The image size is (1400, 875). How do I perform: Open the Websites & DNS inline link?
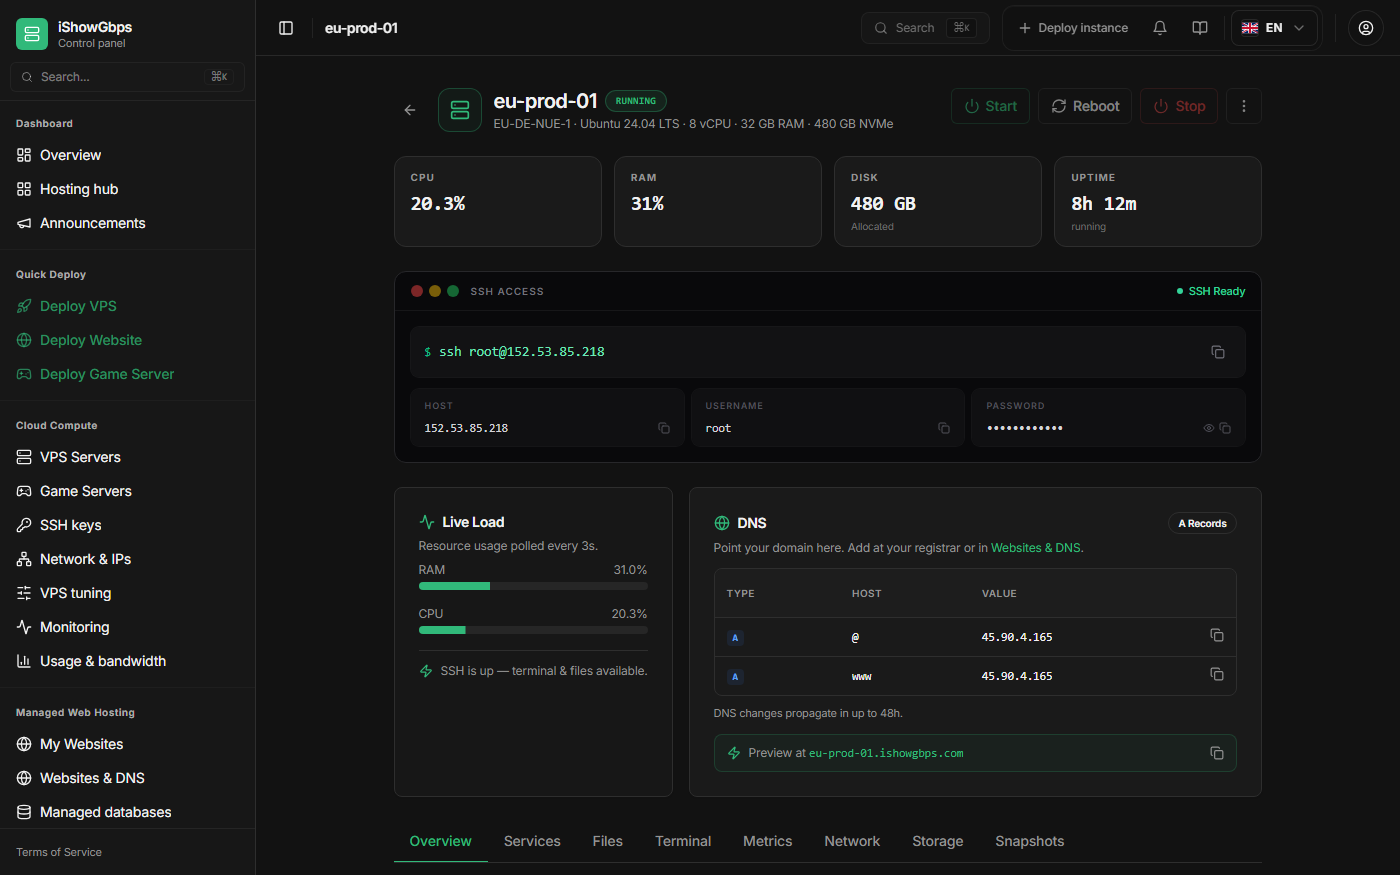coord(1036,548)
